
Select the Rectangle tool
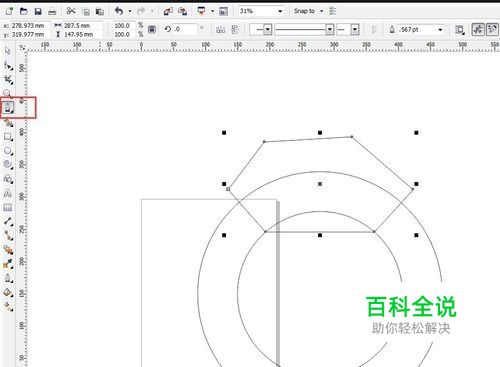pyautogui.click(x=8, y=137)
